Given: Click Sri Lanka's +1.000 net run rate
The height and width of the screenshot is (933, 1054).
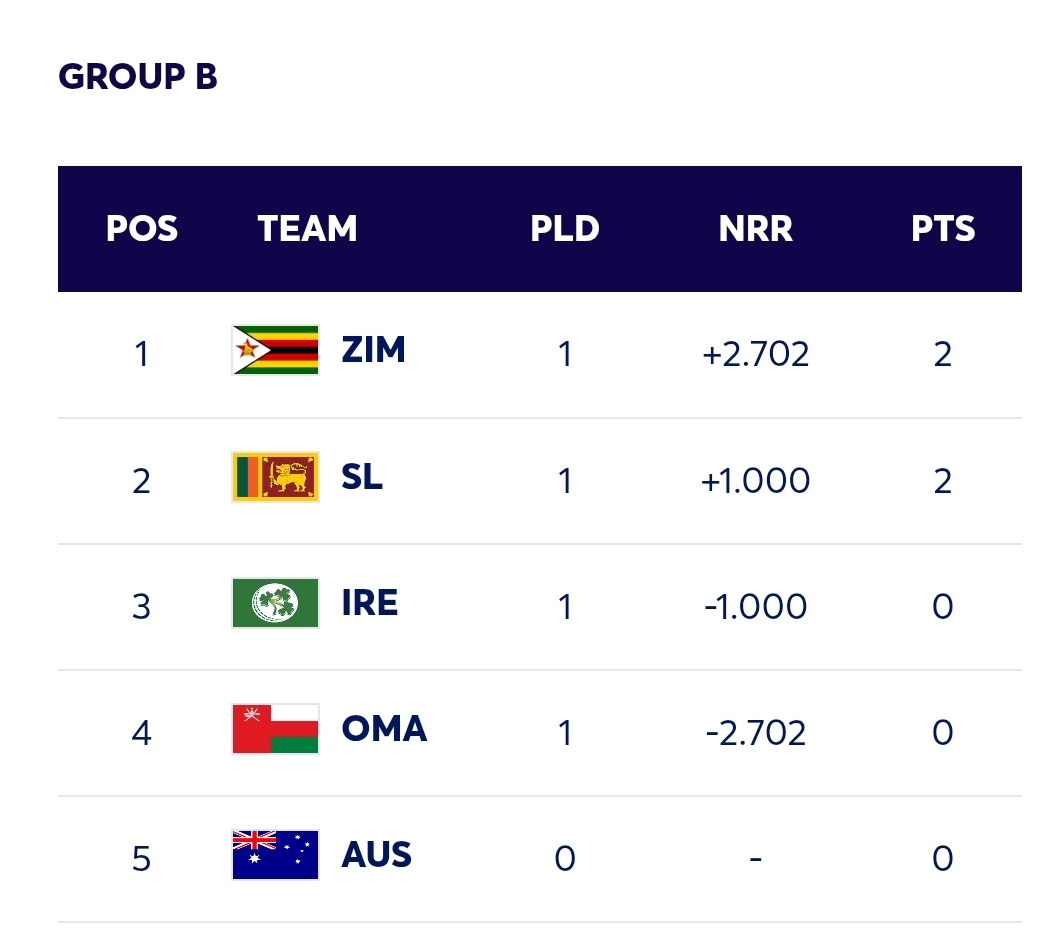Looking at the screenshot, I should [x=756, y=481].
